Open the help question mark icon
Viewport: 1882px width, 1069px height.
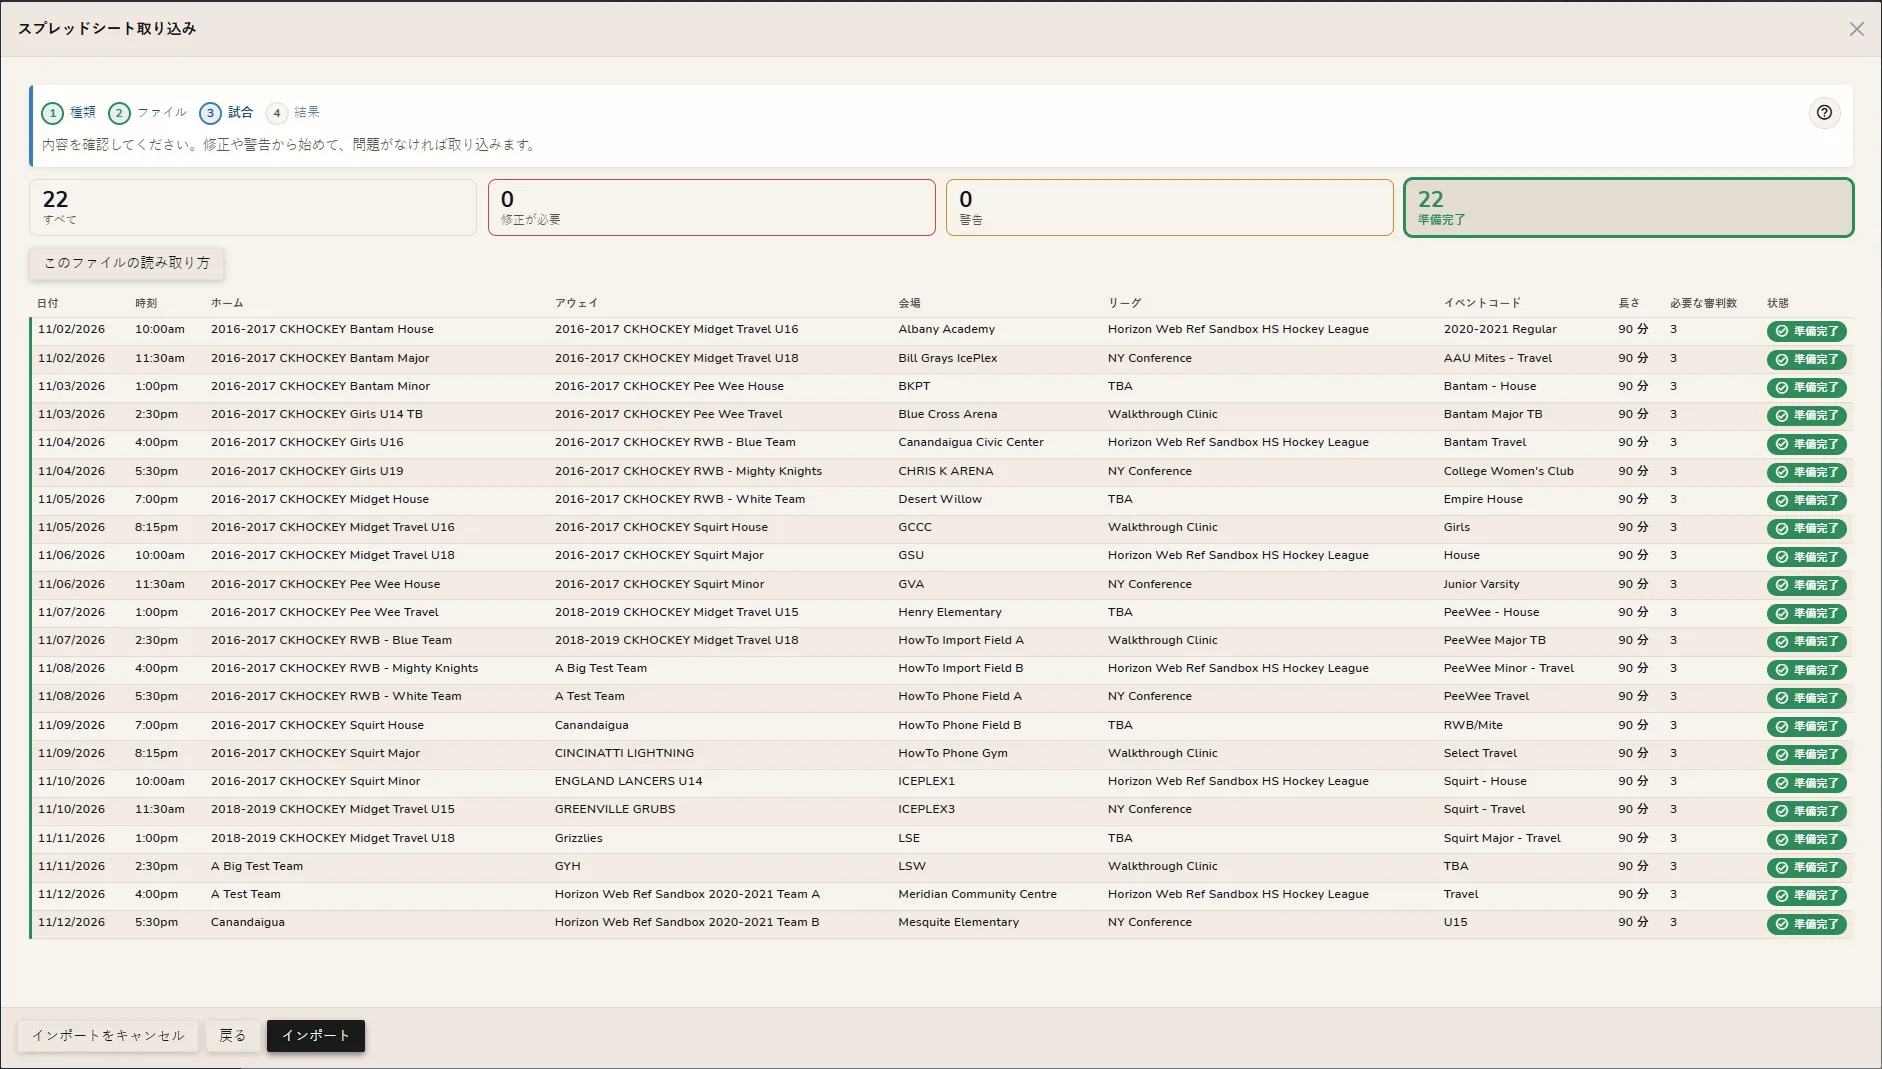tap(1824, 113)
